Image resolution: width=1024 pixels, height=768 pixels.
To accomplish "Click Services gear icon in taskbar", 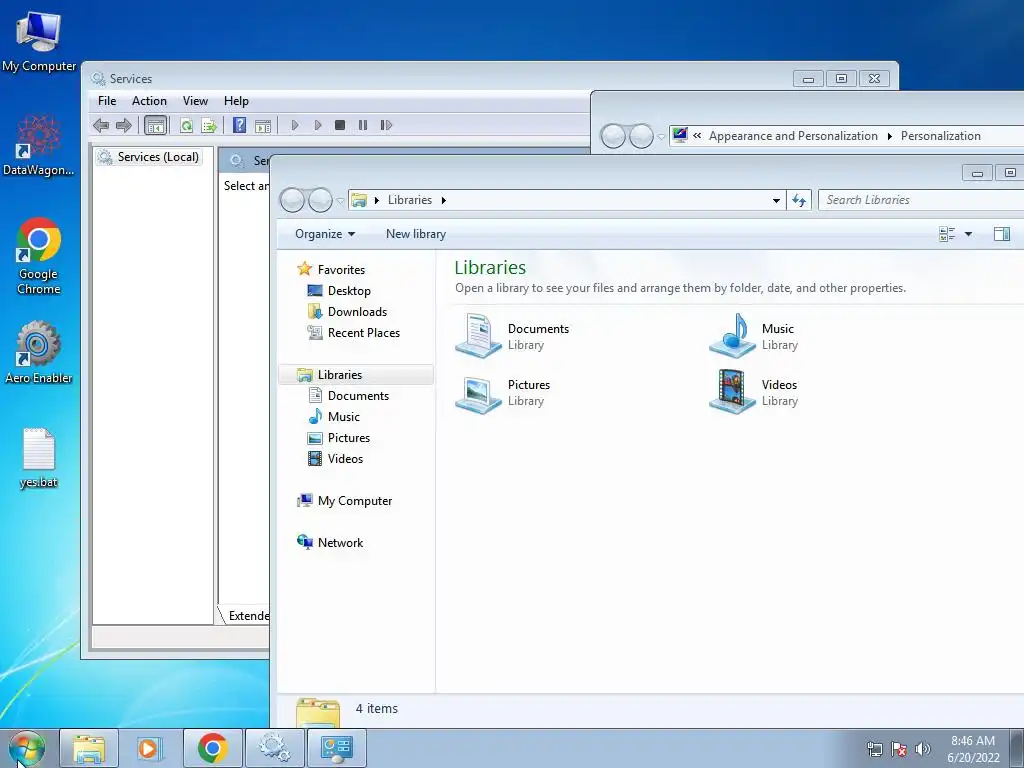I will pyautogui.click(x=274, y=748).
